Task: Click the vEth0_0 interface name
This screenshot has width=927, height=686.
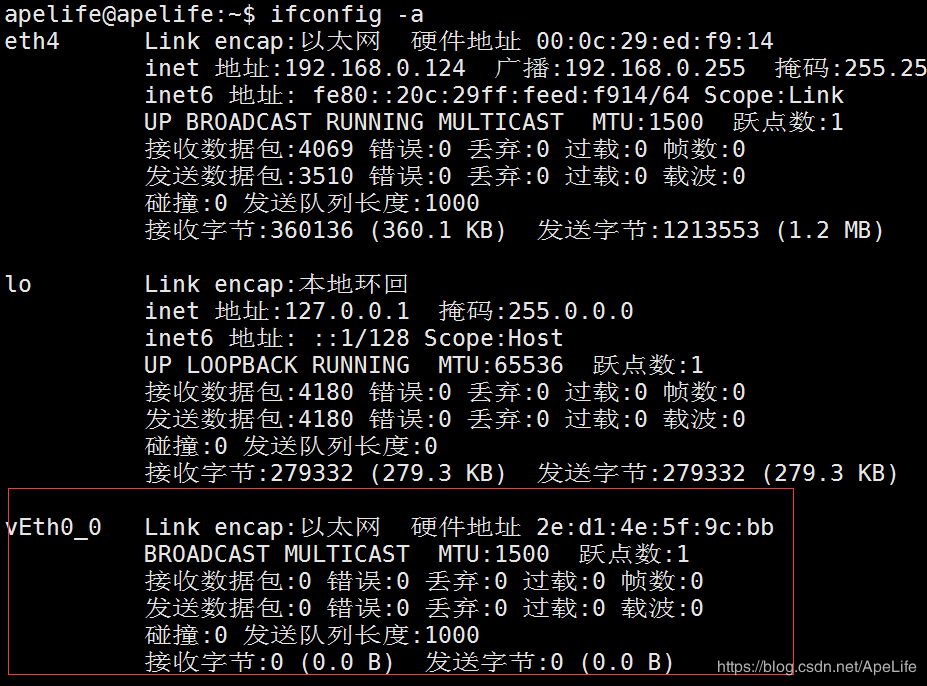Action: coord(53,527)
